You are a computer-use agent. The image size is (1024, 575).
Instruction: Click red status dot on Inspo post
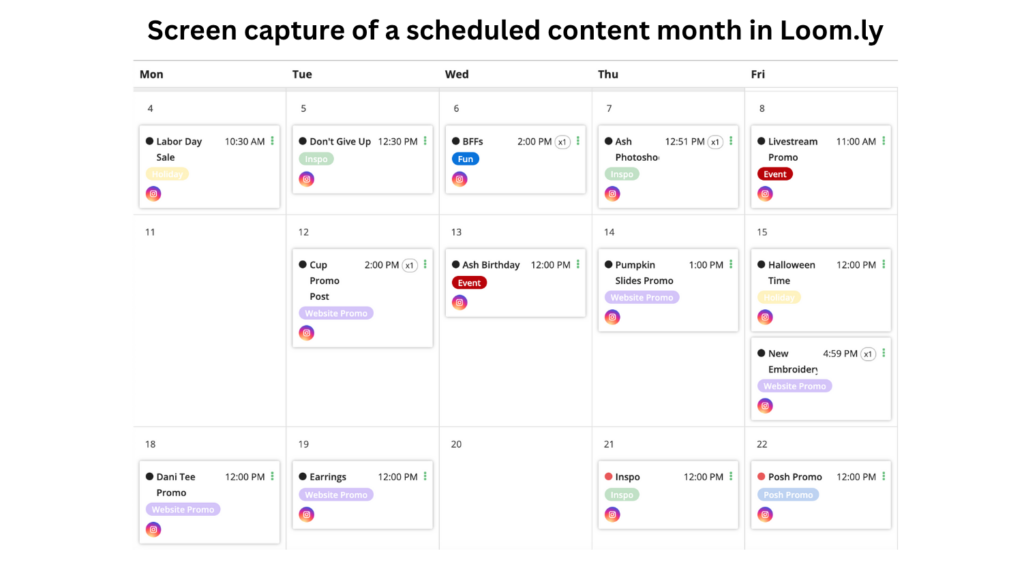pyautogui.click(x=609, y=477)
